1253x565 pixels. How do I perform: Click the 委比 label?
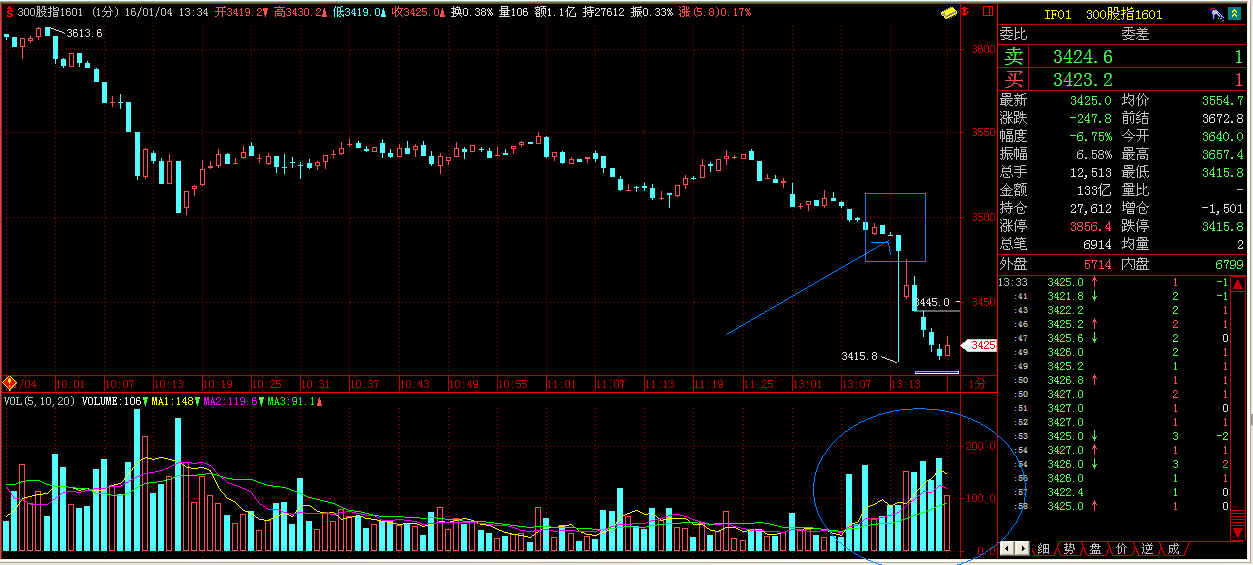(1013, 33)
